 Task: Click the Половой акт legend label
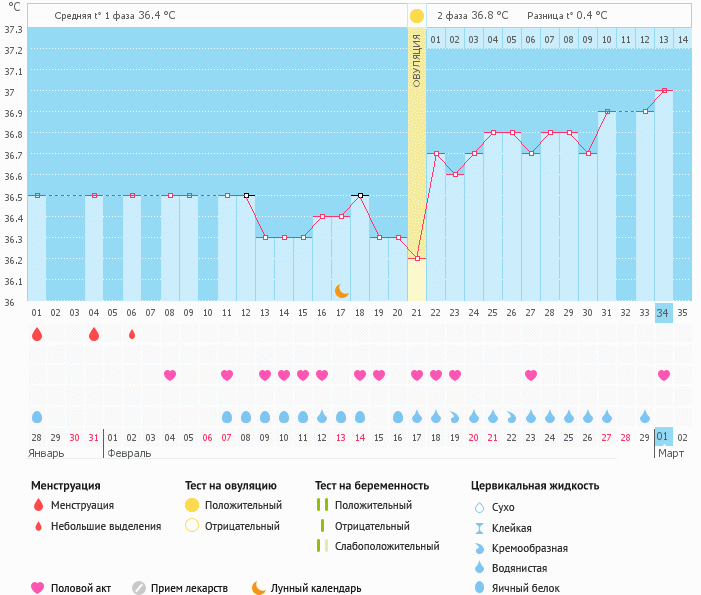click(81, 588)
